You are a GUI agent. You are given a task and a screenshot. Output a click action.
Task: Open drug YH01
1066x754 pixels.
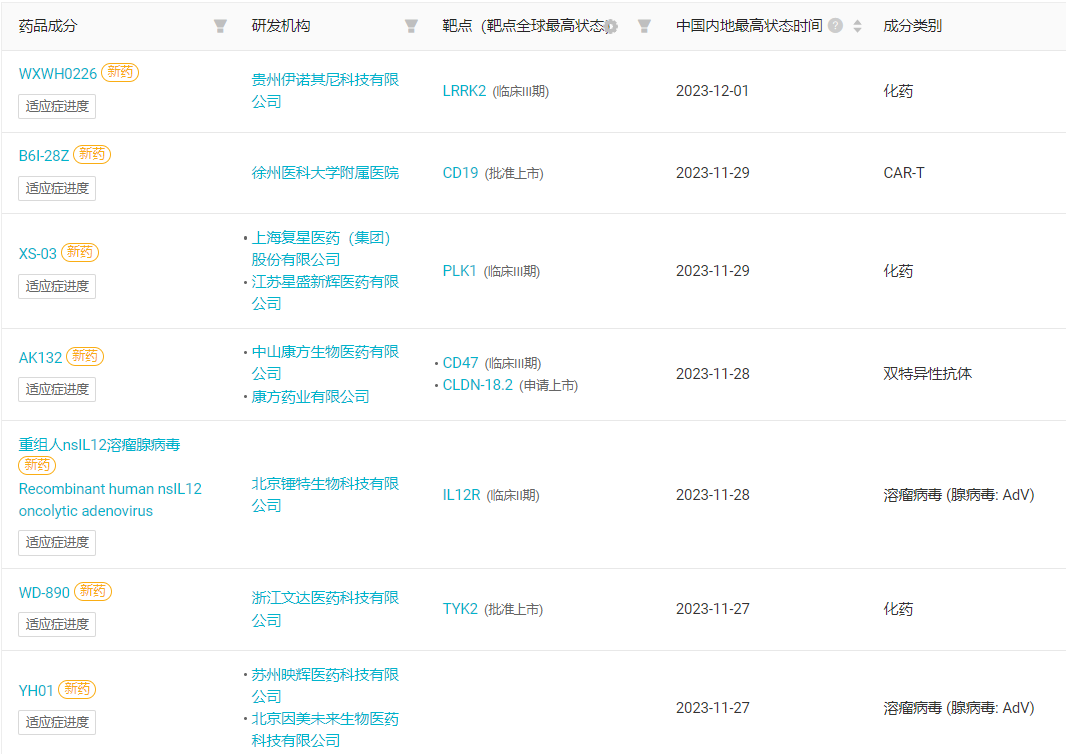(x=36, y=691)
